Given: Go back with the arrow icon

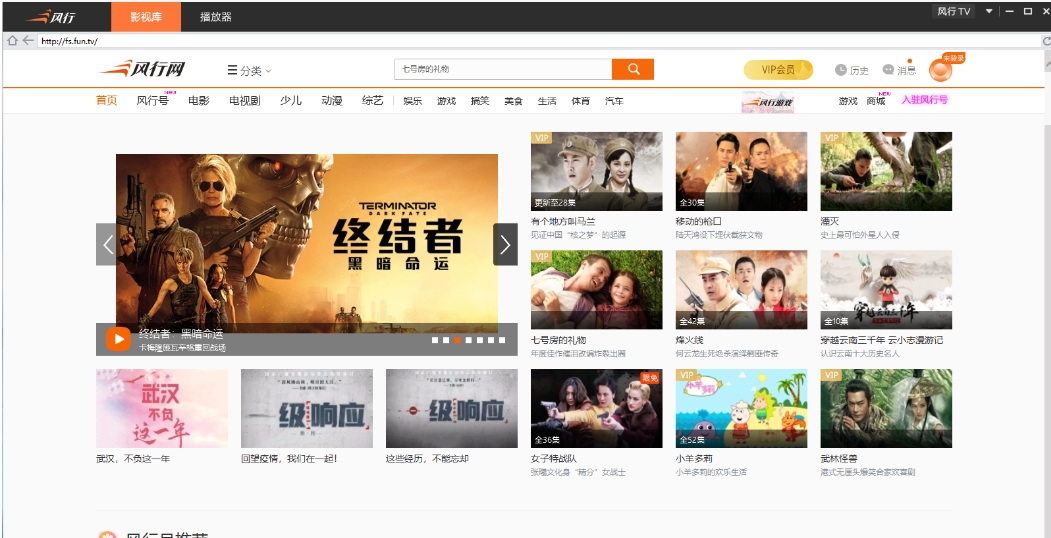Looking at the screenshot, I should [x=27, y=41].
